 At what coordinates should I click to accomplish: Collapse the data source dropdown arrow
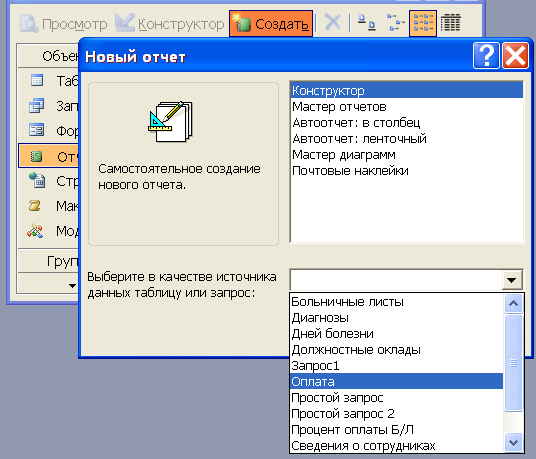tap(512, 280)
